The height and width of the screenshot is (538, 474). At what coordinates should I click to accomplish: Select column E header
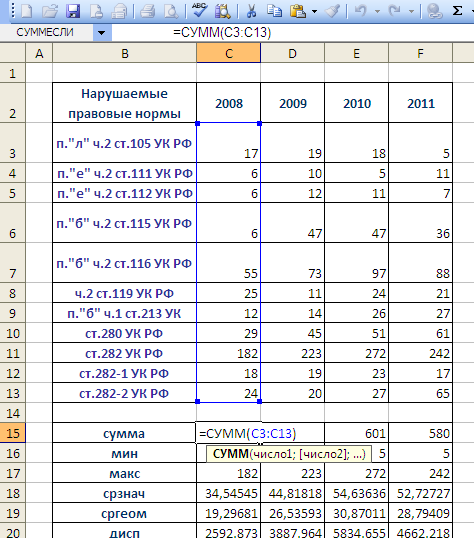357,54
